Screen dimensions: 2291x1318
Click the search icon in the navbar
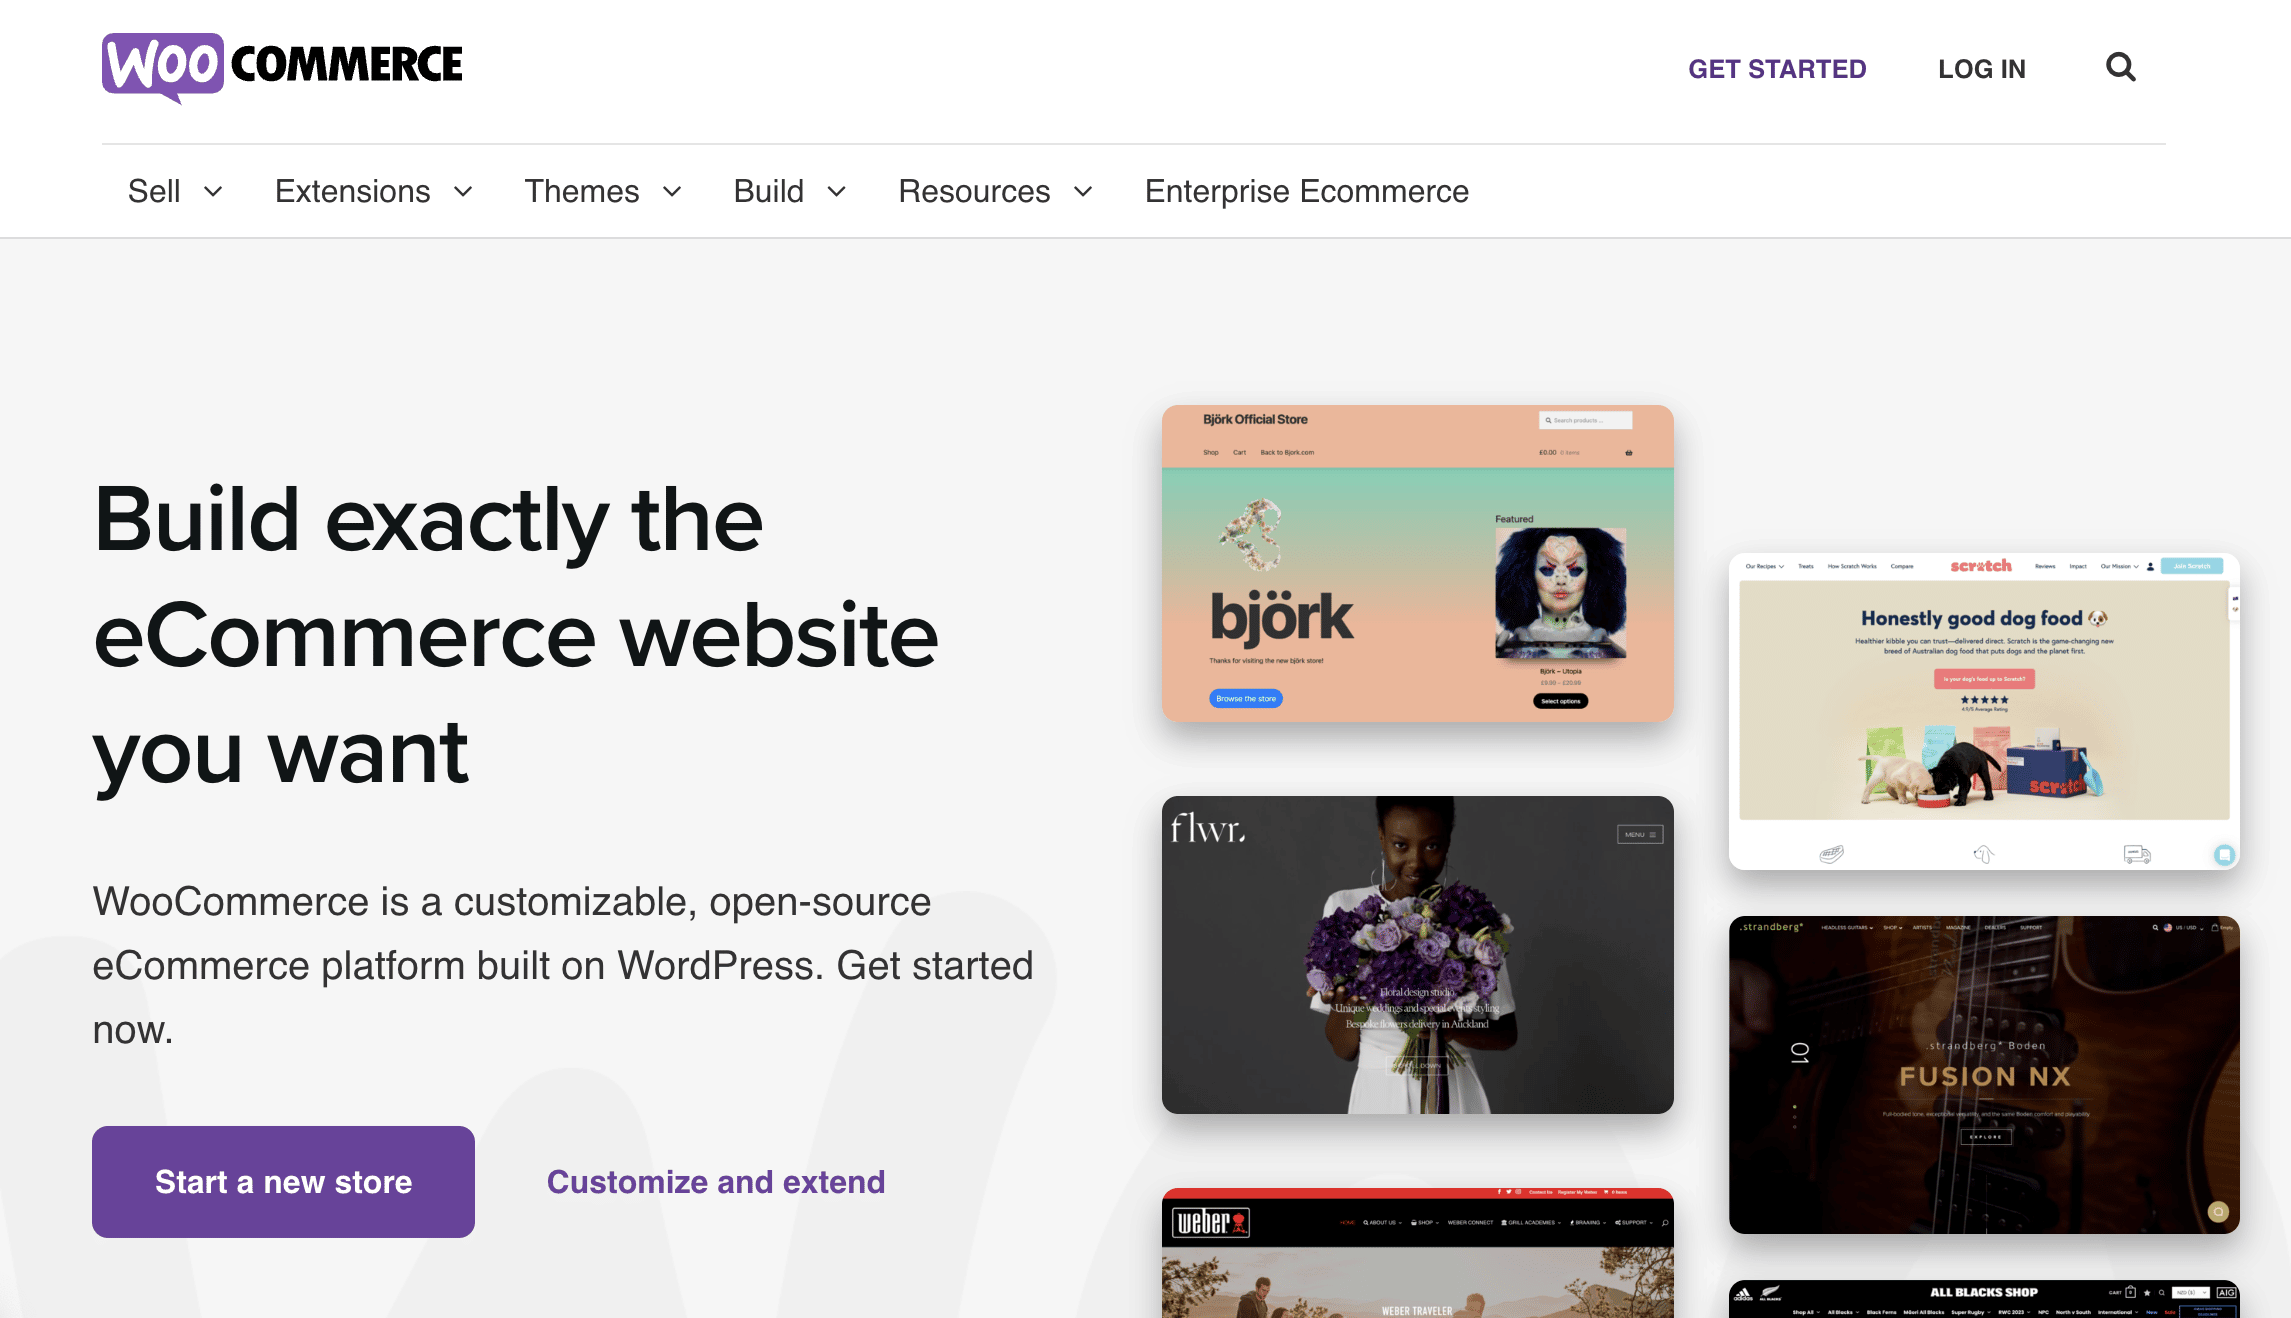click(2118, 66)
